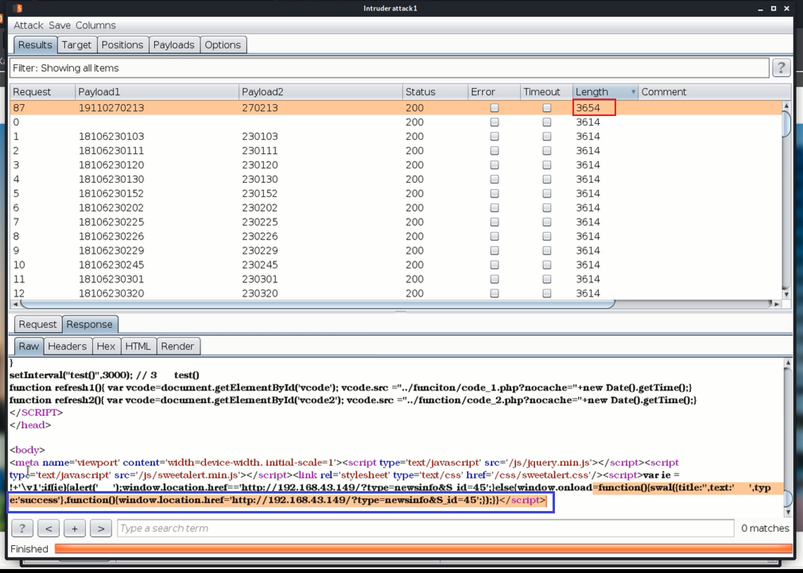
Task: Switch to the Target tab
Action: coord(76,45)
